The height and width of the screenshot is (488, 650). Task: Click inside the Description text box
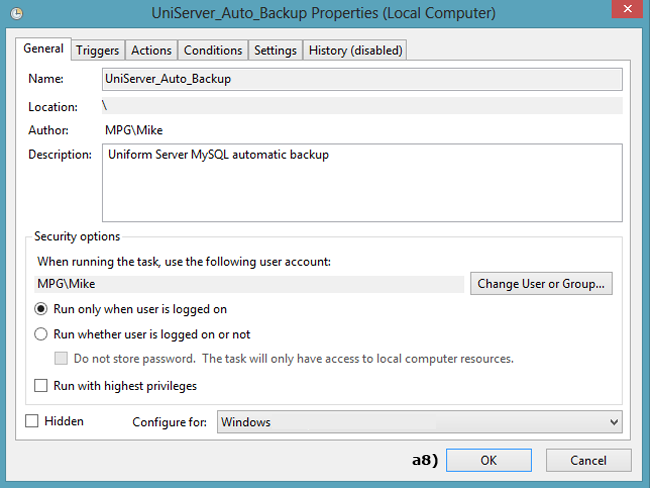click(362, 182)
